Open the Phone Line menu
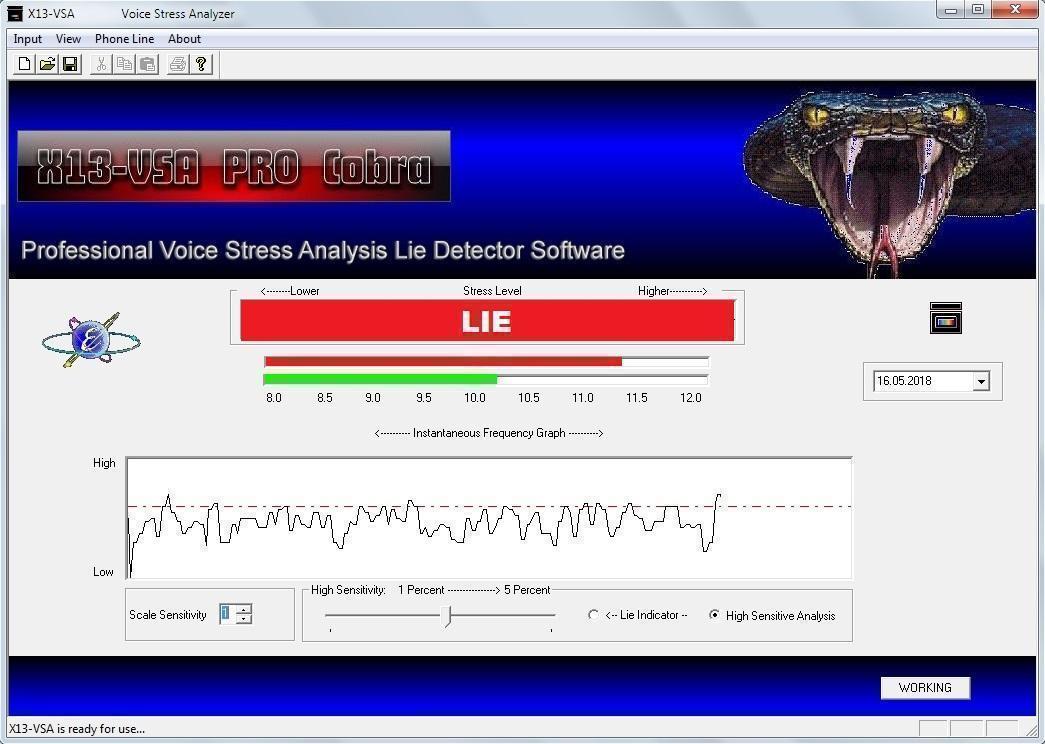This screenshot has width=1045, height=744. click(x=124, y=39)
